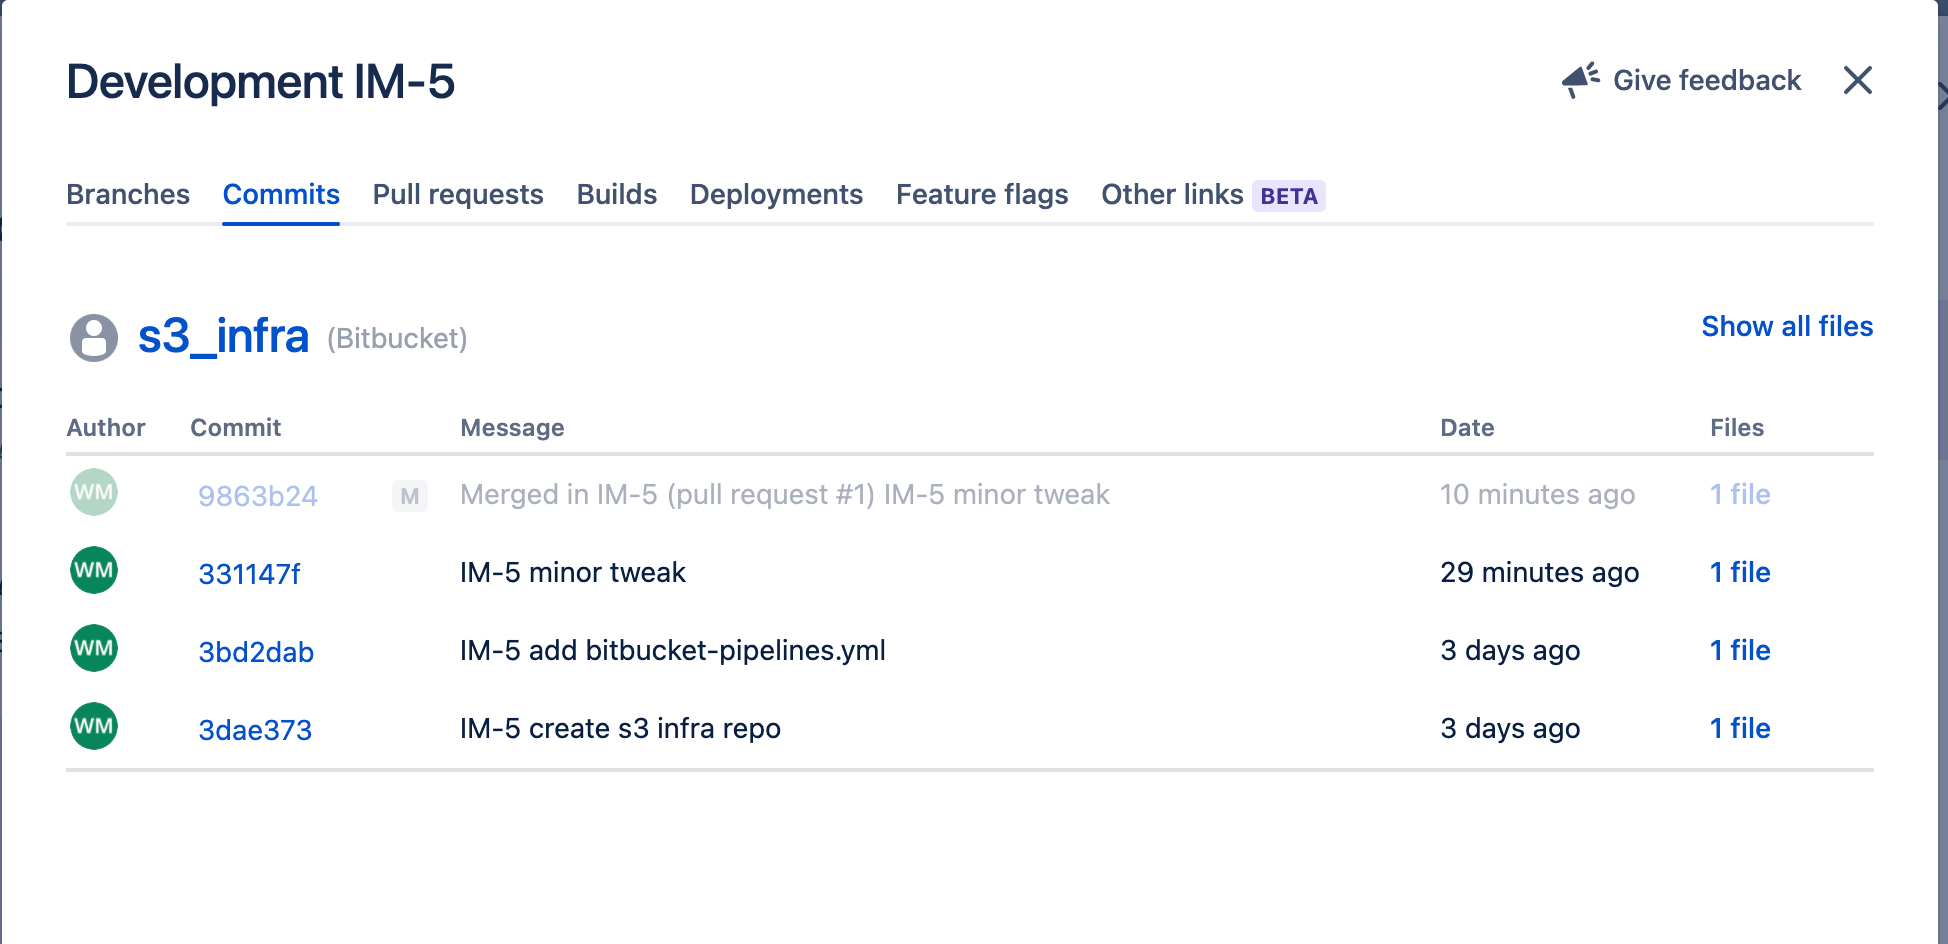Click the BETA badge next to Other links
This screenshot has width=1948, height=944.
(1288, 195)
